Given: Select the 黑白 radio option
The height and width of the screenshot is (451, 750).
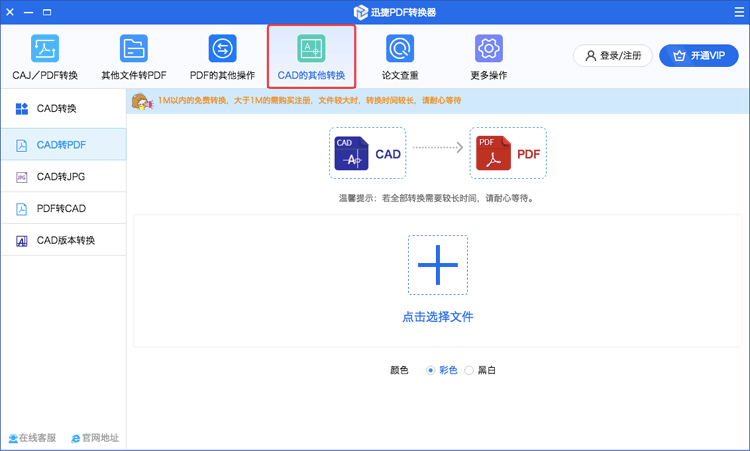Looking at the screenshot, I should tap(469, 370).
